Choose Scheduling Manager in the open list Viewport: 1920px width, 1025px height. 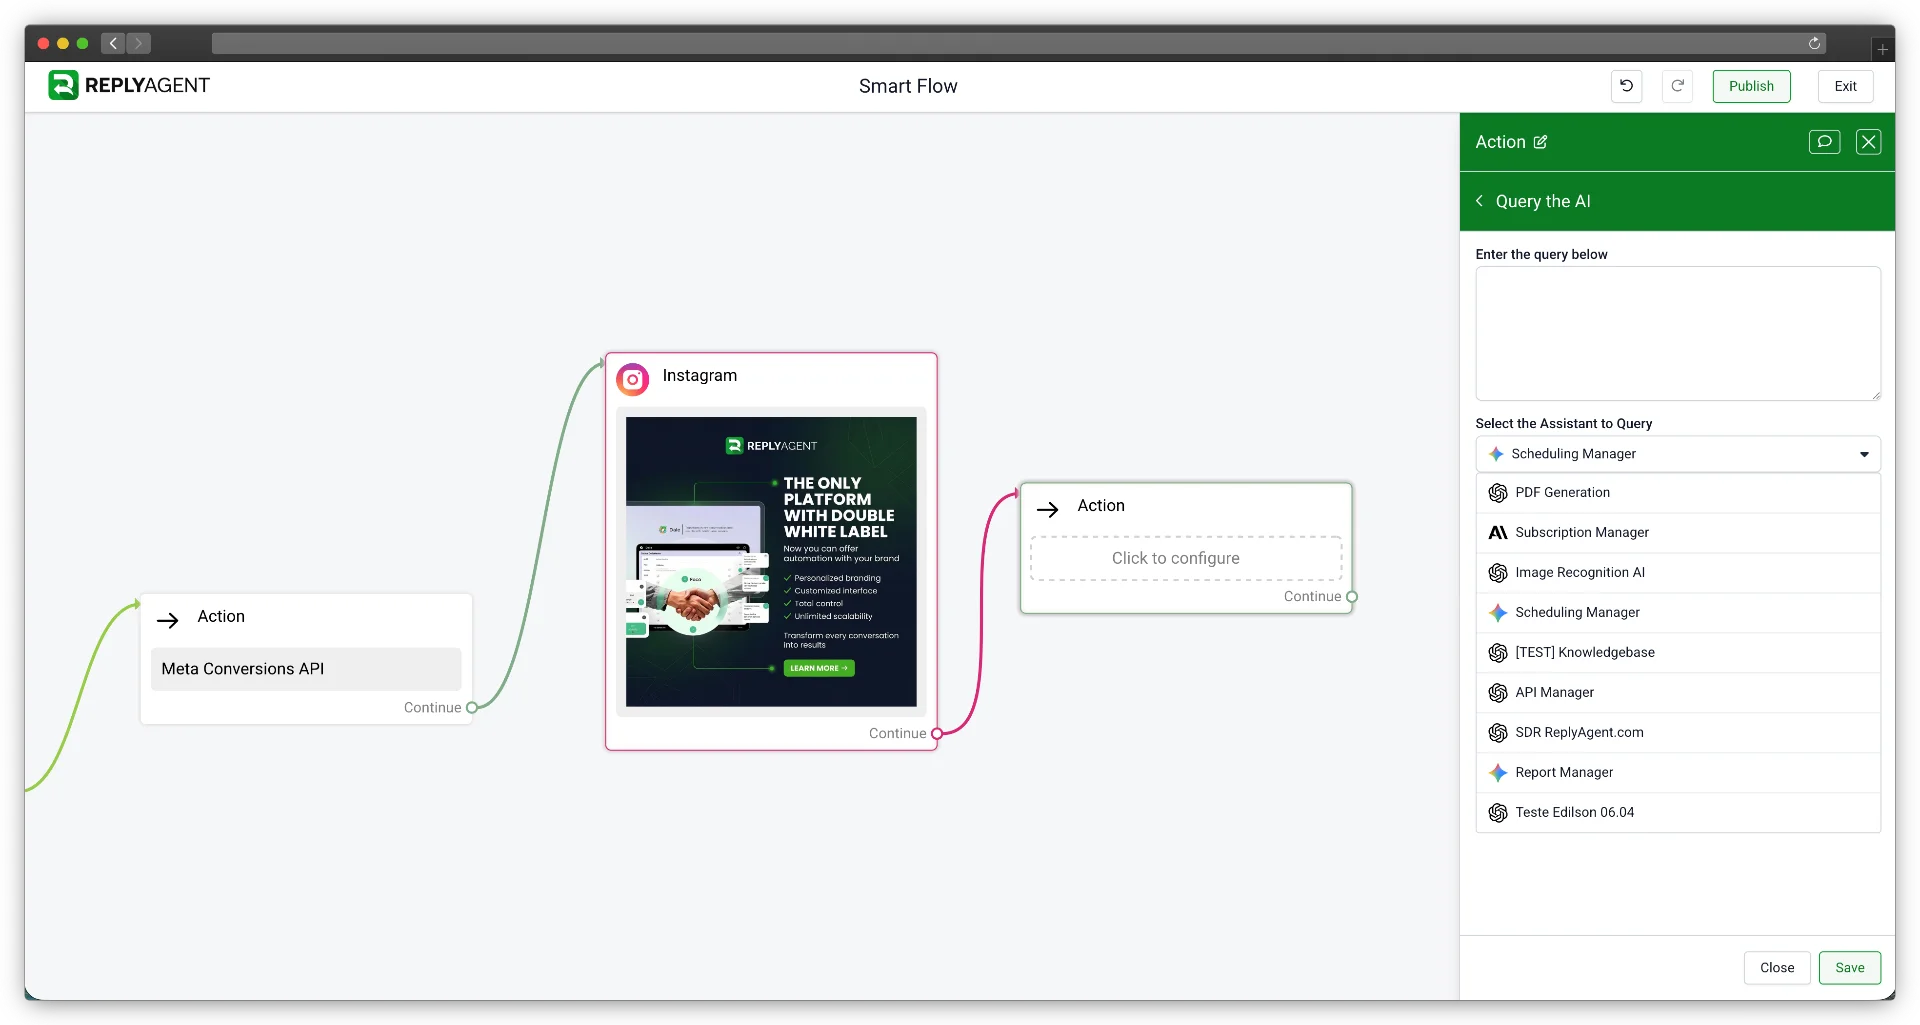[1678, 613]
